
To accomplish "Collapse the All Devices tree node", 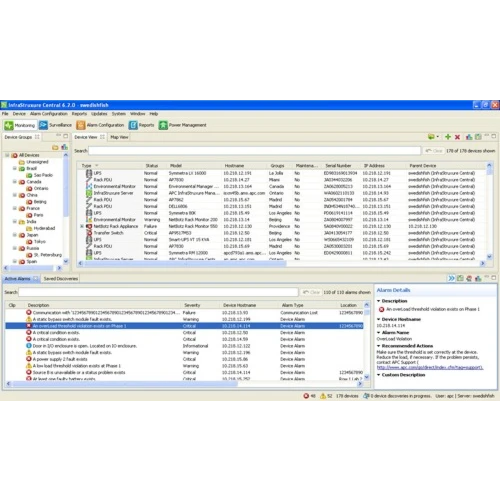I will 7,155.
